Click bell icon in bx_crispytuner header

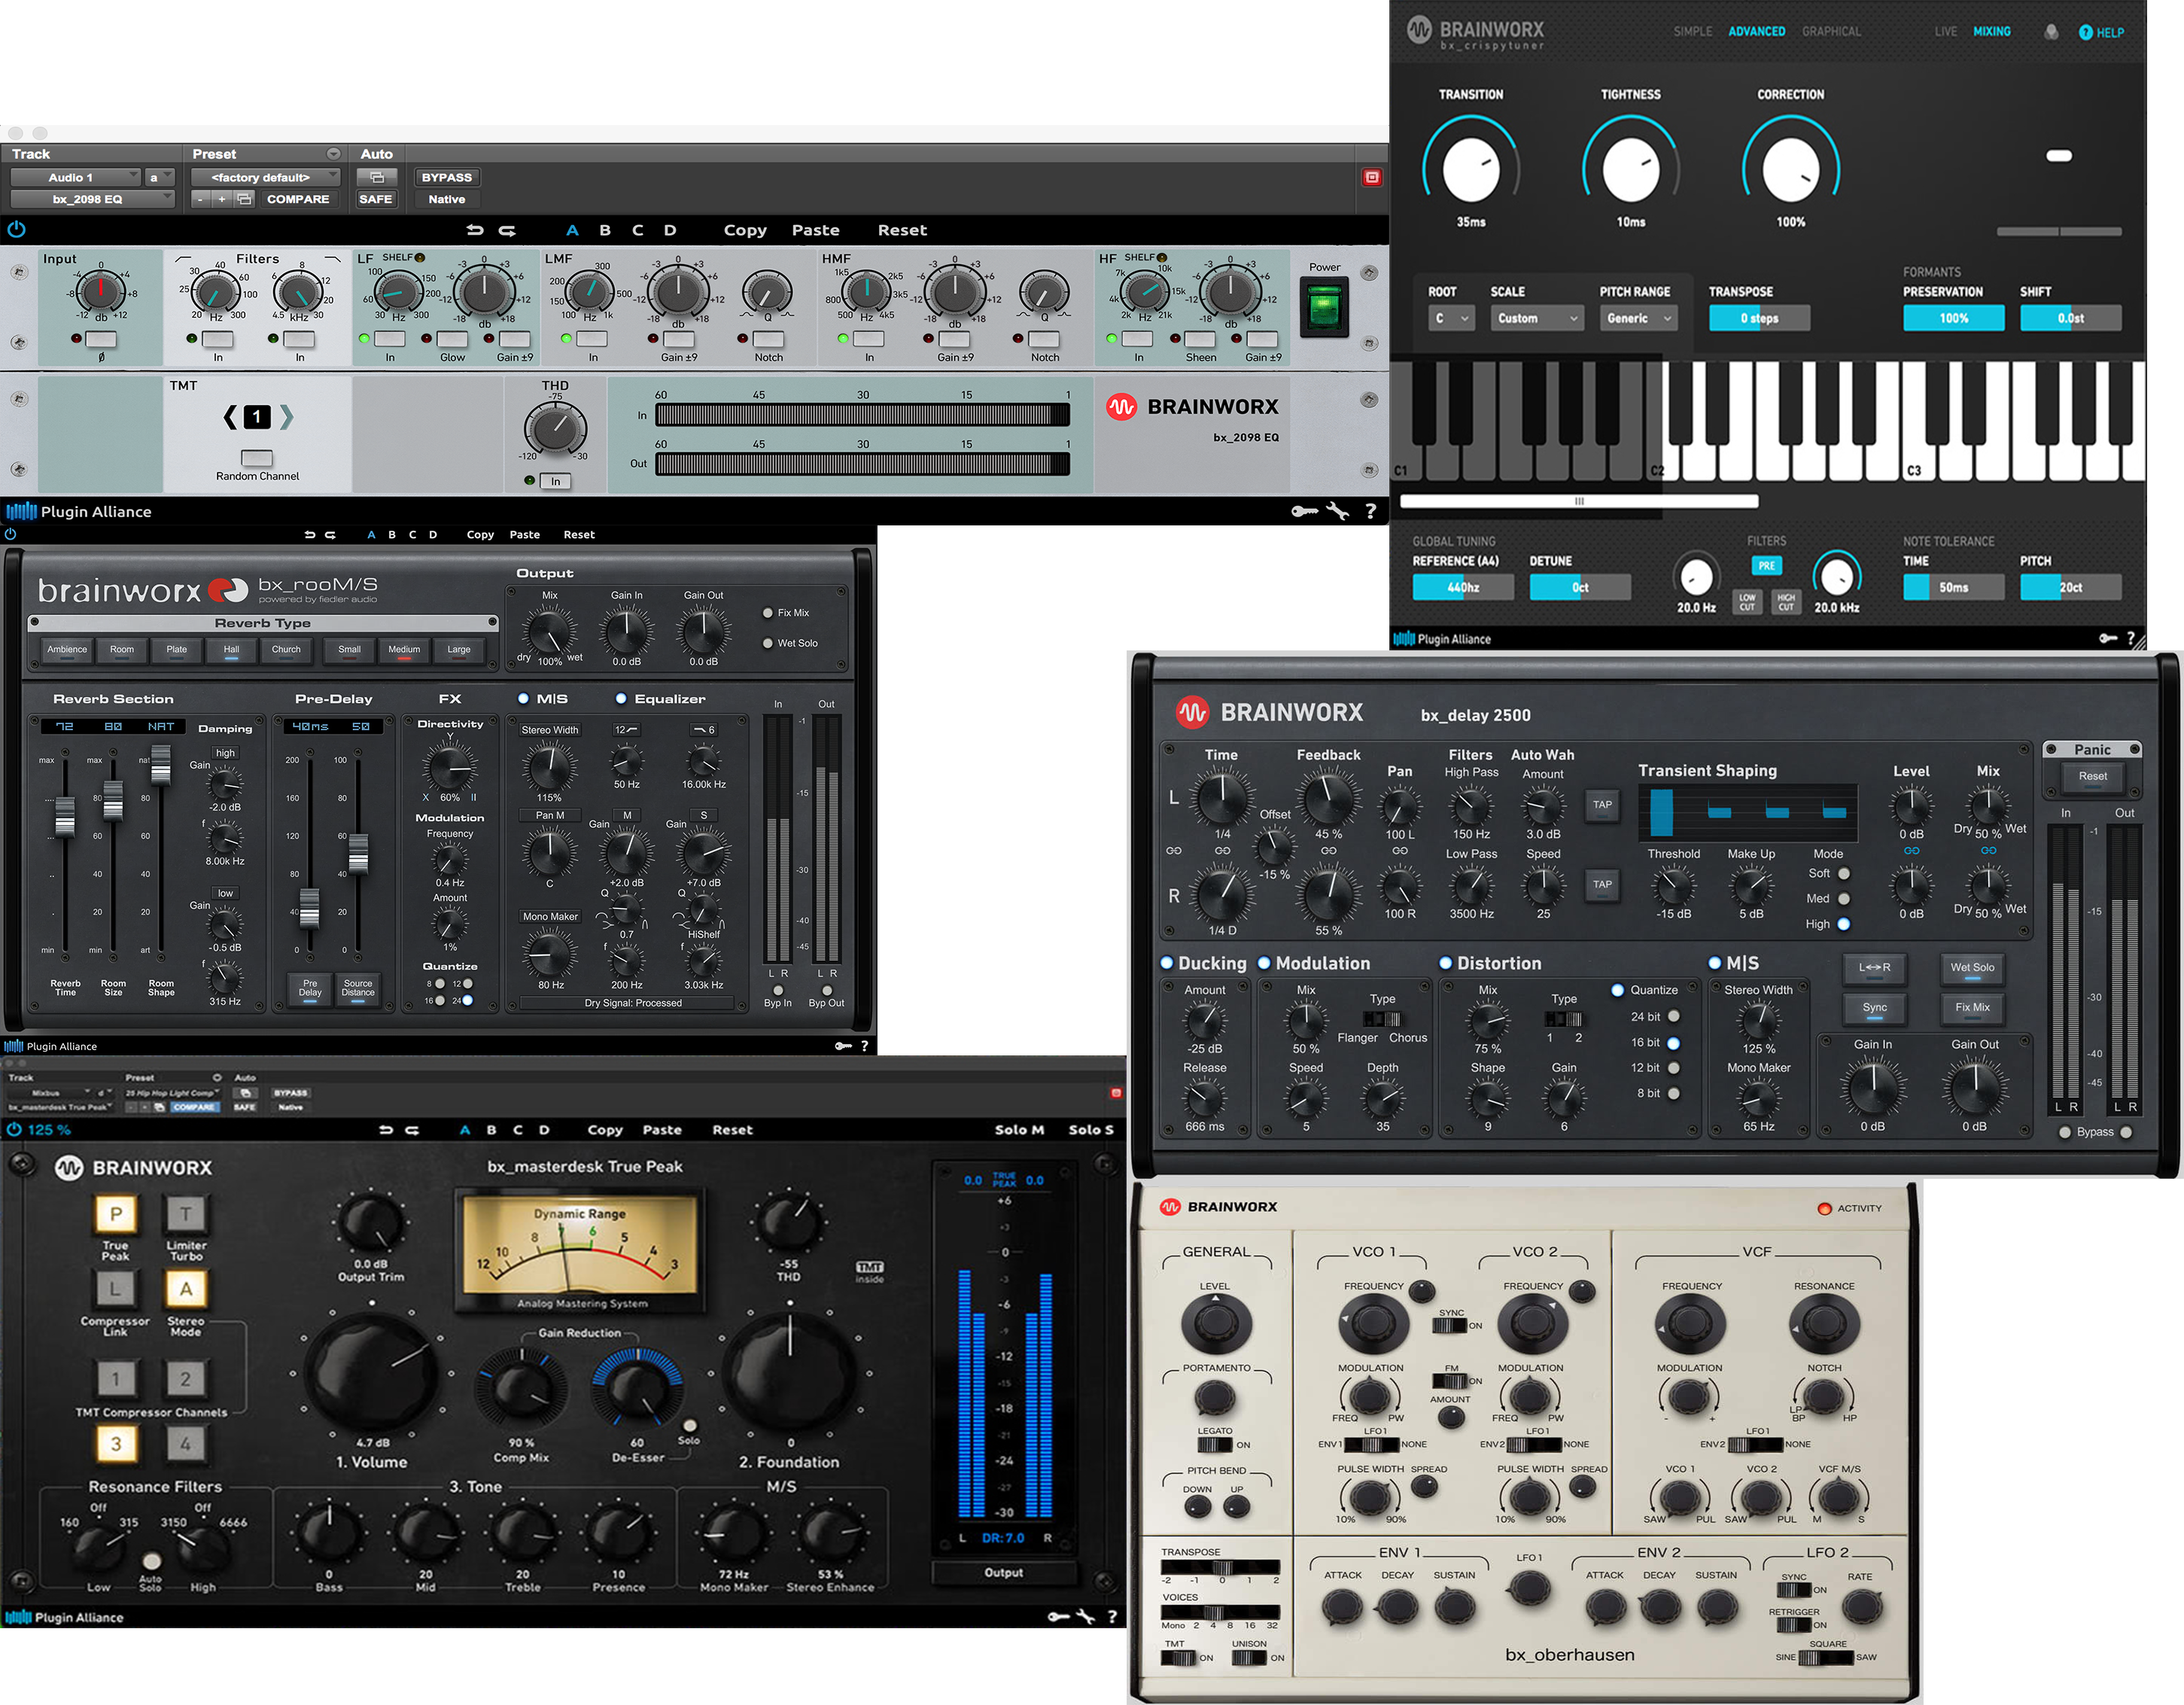point(2051,32)
